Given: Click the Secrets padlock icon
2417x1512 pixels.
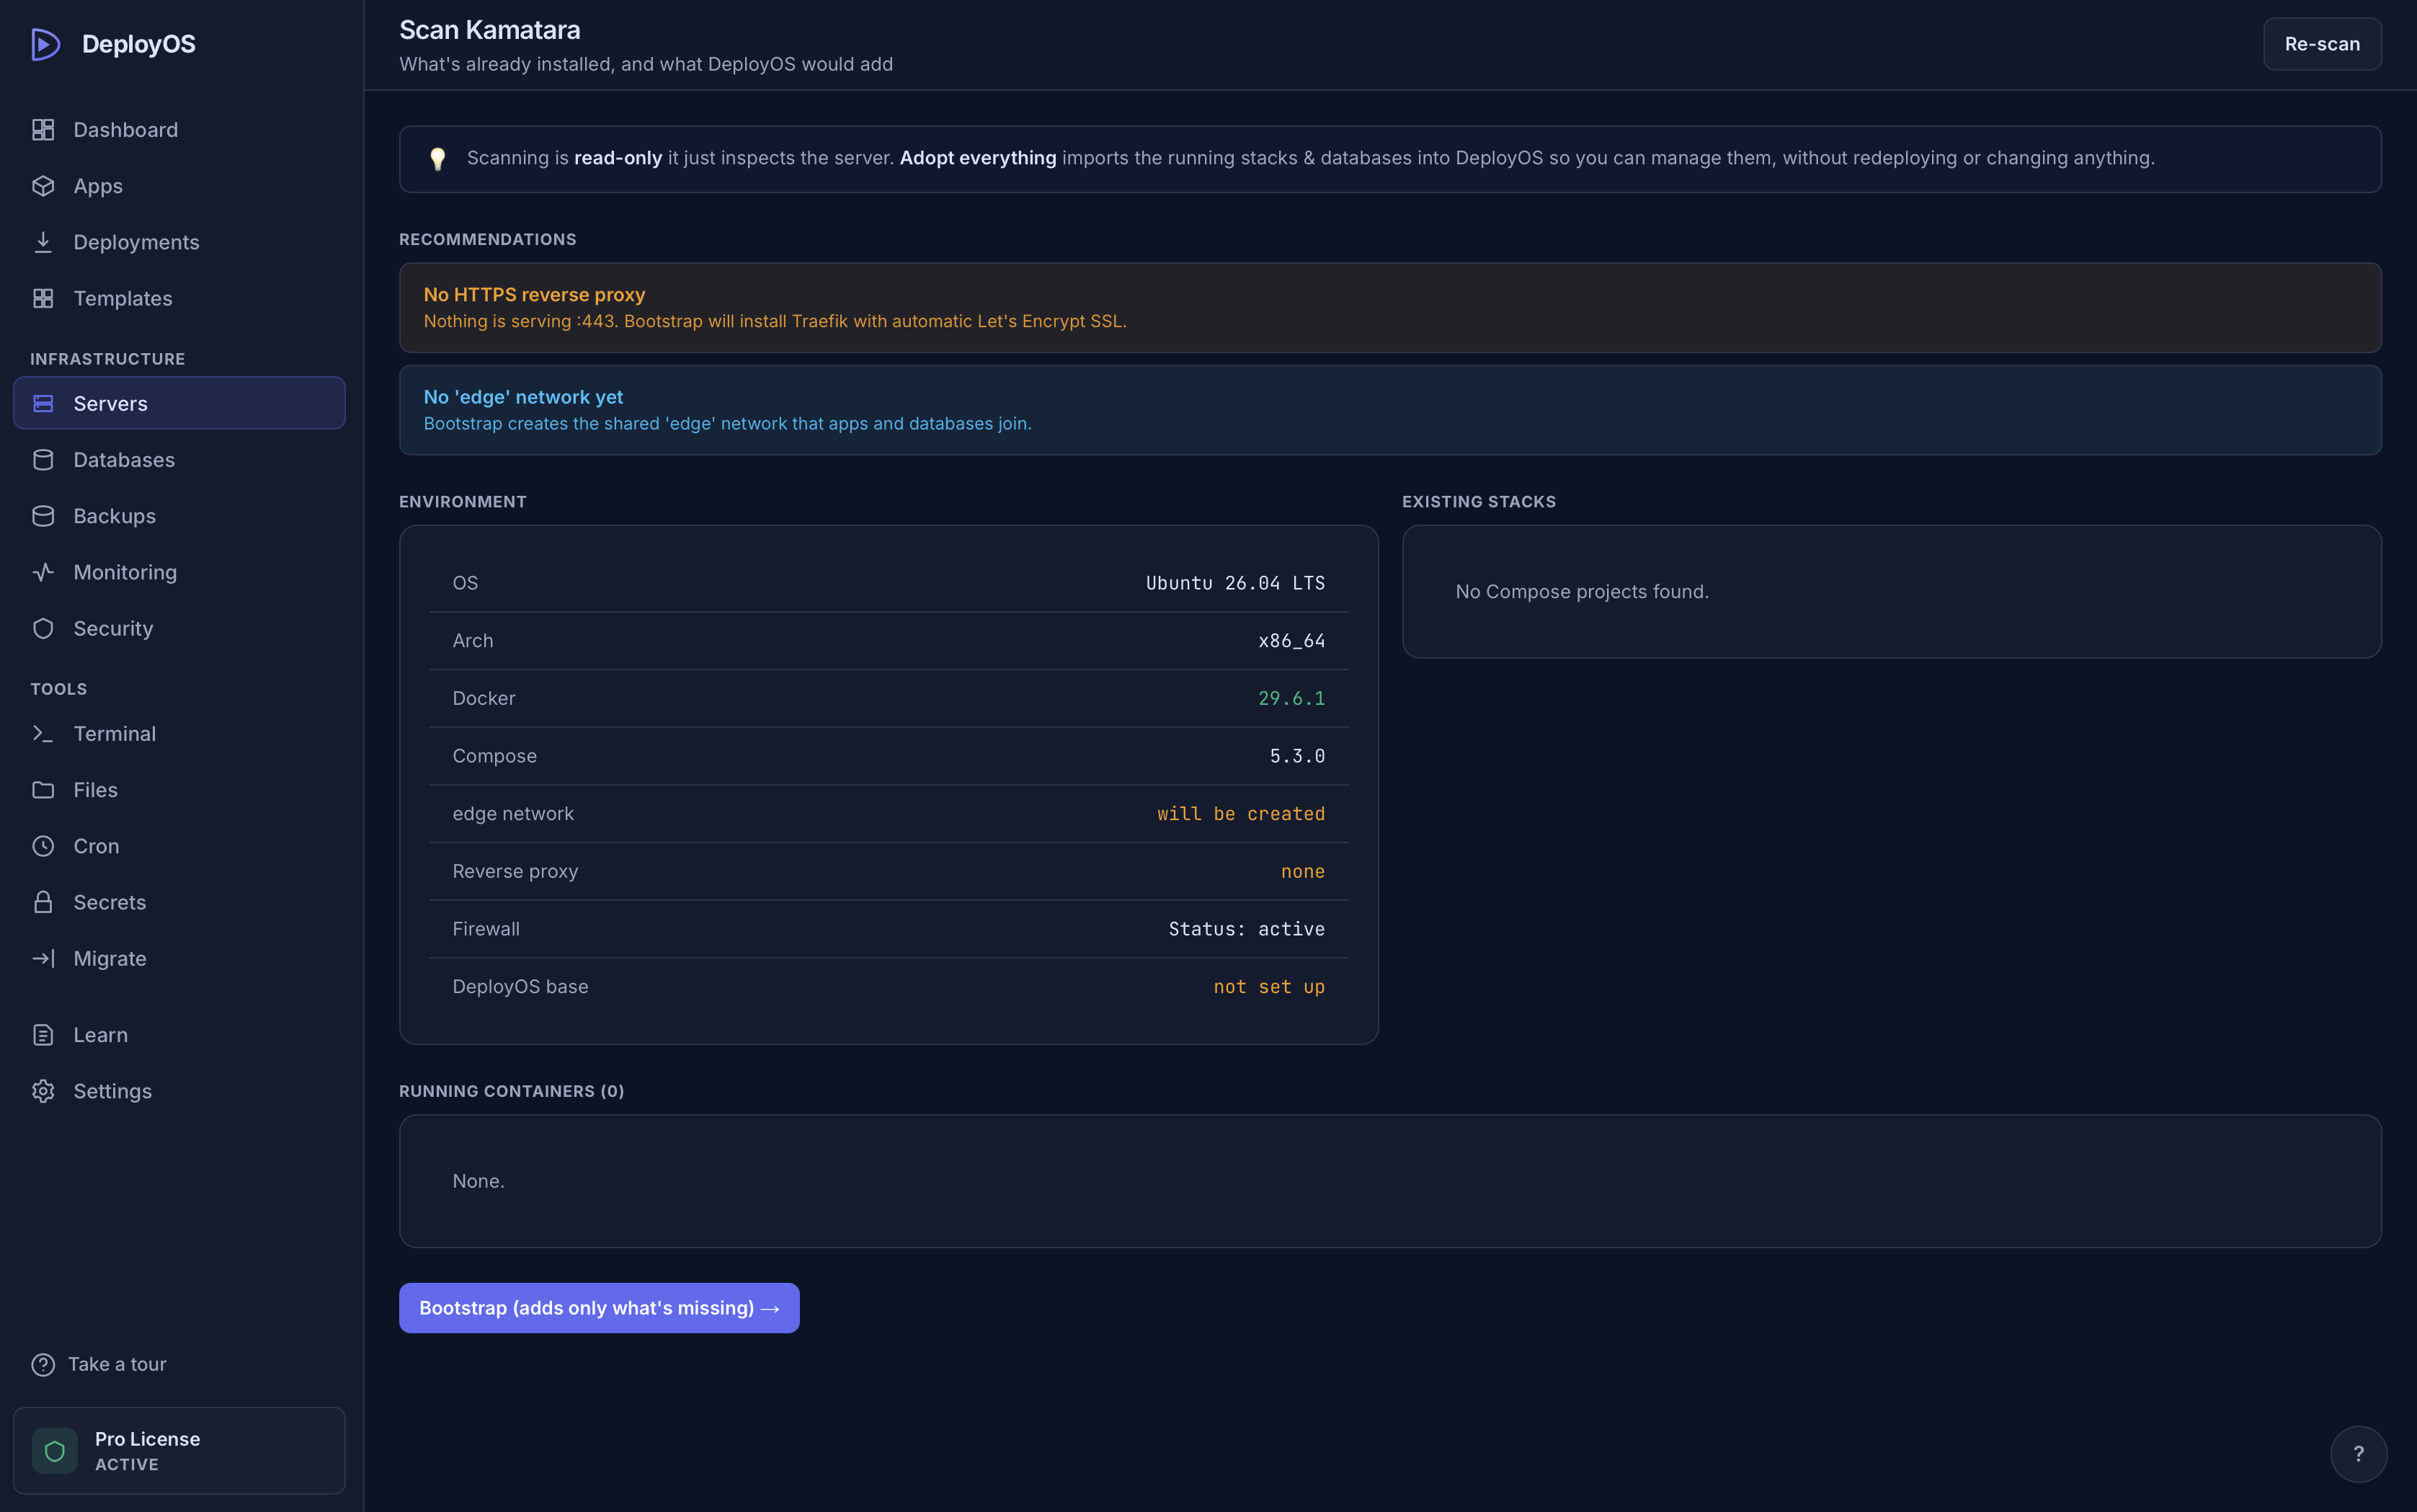Looking at the screenshot, I should pyautogui.click(x=43, y=902).
